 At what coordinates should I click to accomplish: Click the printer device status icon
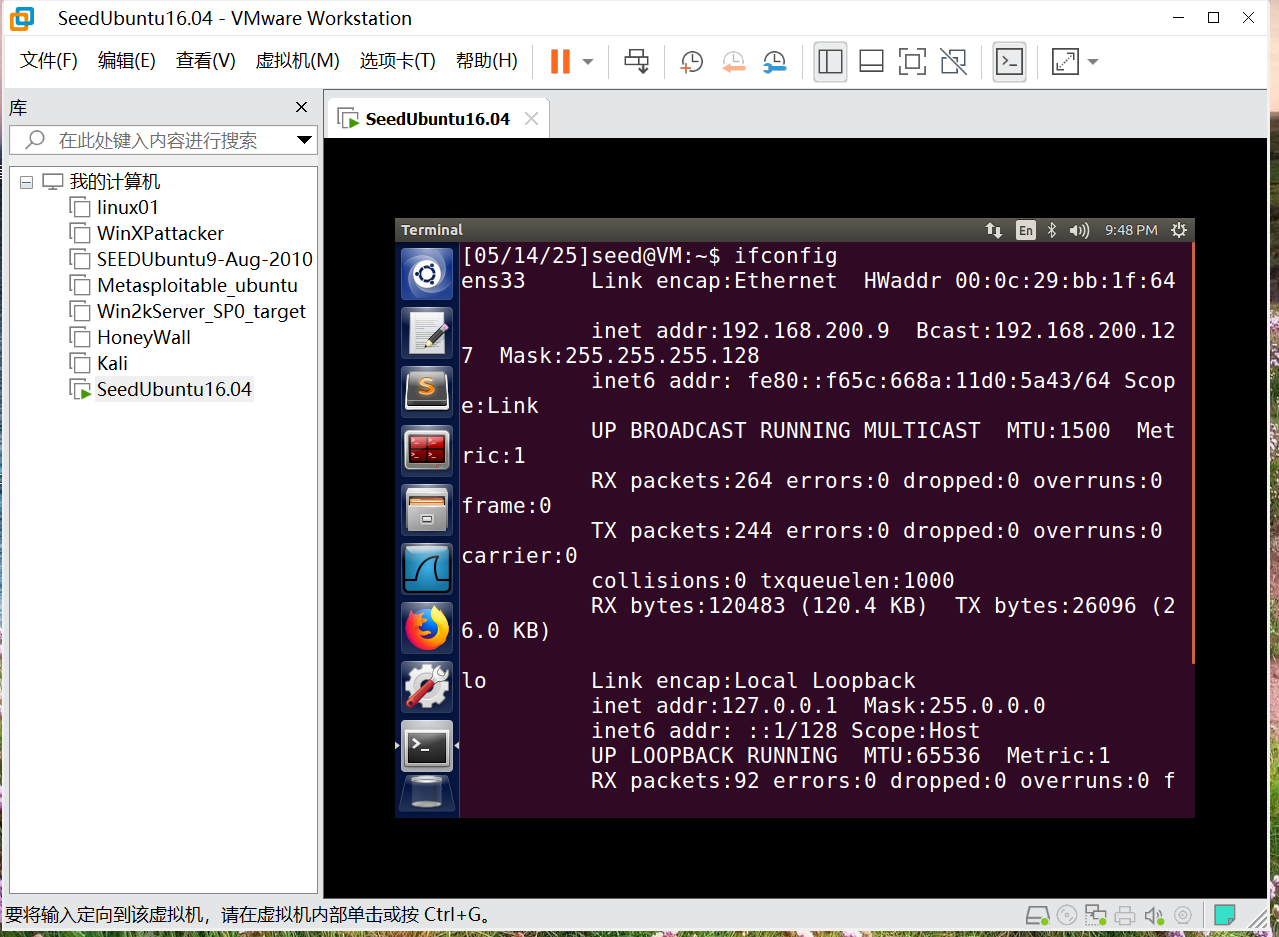[1125, 915]
